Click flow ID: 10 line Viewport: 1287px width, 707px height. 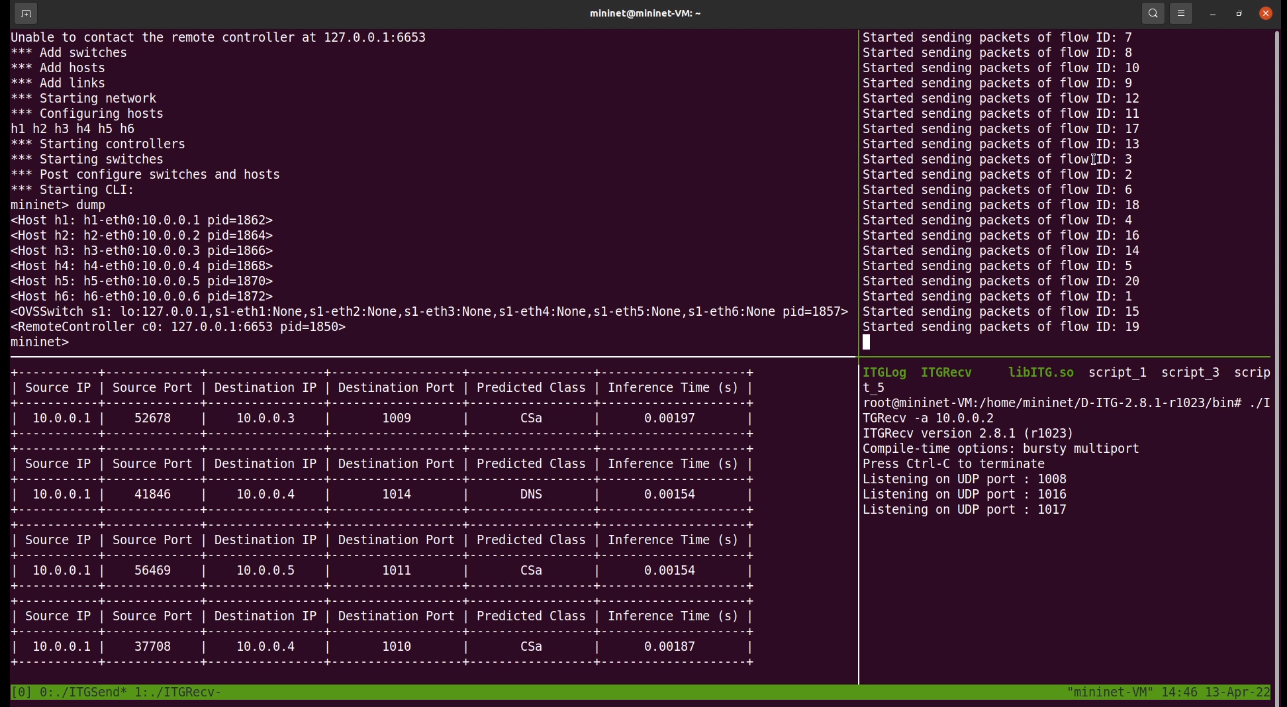tap(1001, 68)
